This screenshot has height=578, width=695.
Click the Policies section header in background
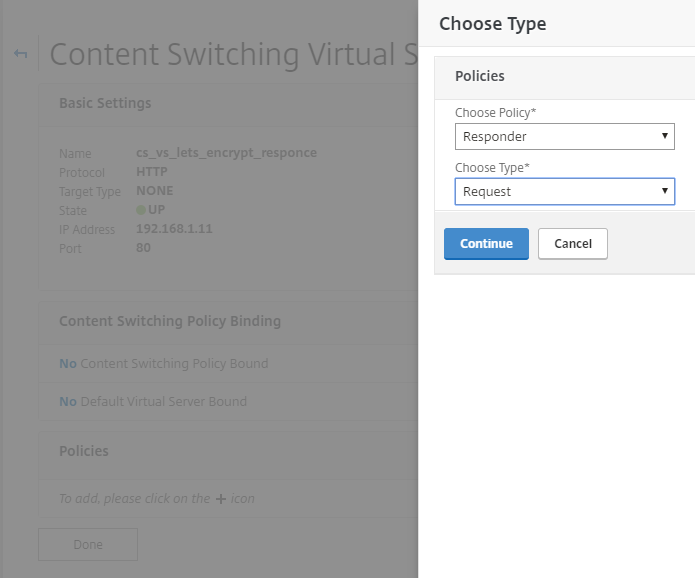point(84,451)
